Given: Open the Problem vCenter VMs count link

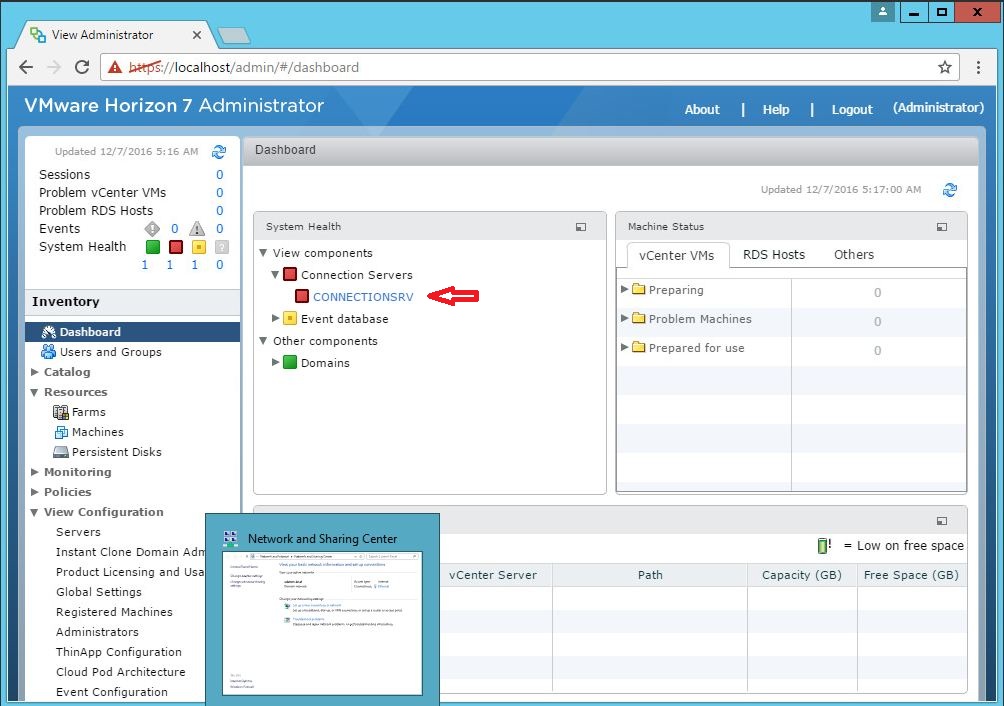Looking at the screenshot, I should click(220, 193).
